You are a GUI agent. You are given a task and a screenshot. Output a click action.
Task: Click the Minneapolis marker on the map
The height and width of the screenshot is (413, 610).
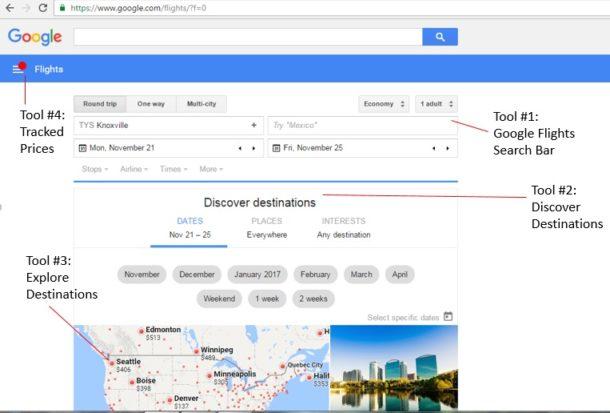point(209,375)
